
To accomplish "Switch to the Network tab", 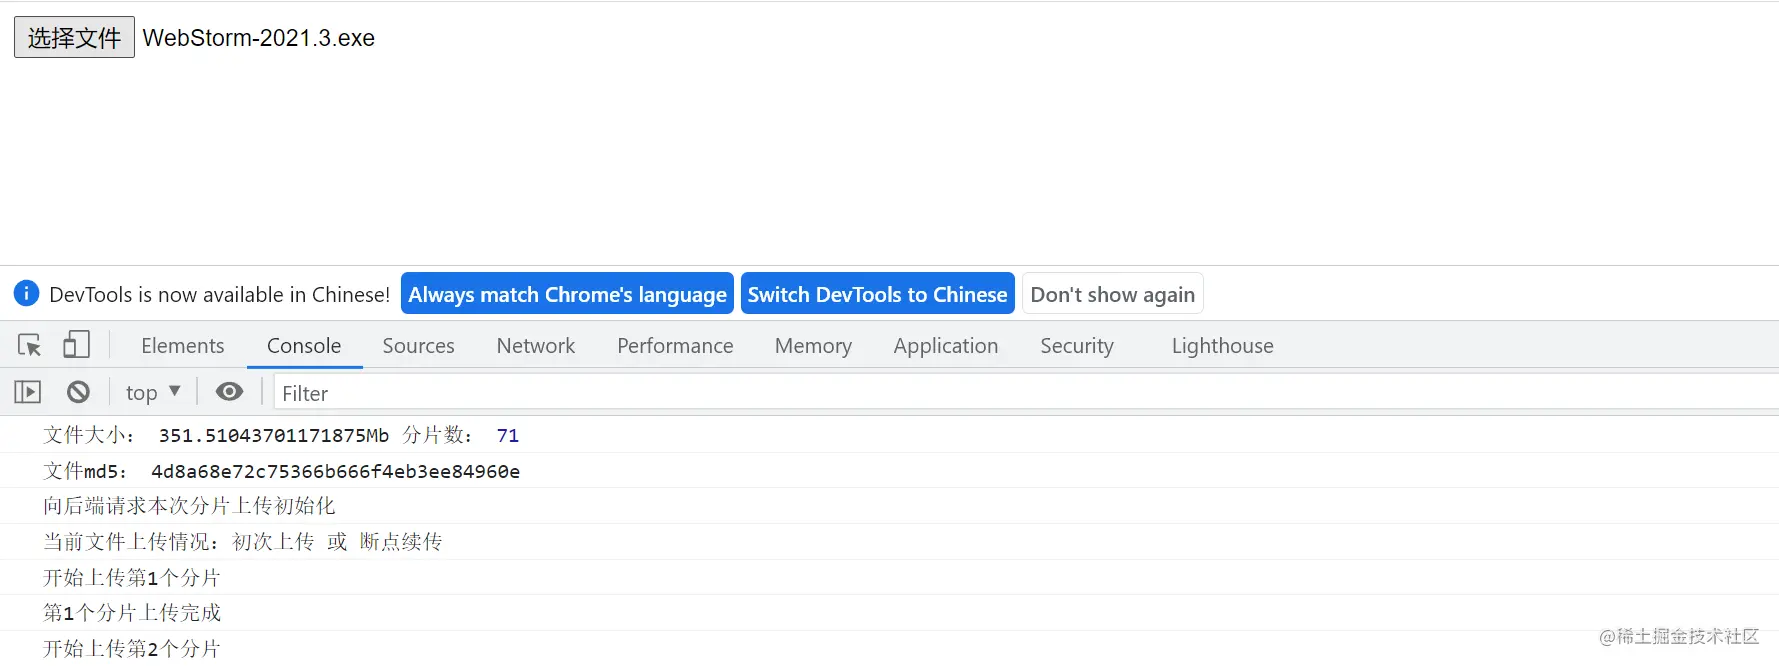I will tap(536, 346).
